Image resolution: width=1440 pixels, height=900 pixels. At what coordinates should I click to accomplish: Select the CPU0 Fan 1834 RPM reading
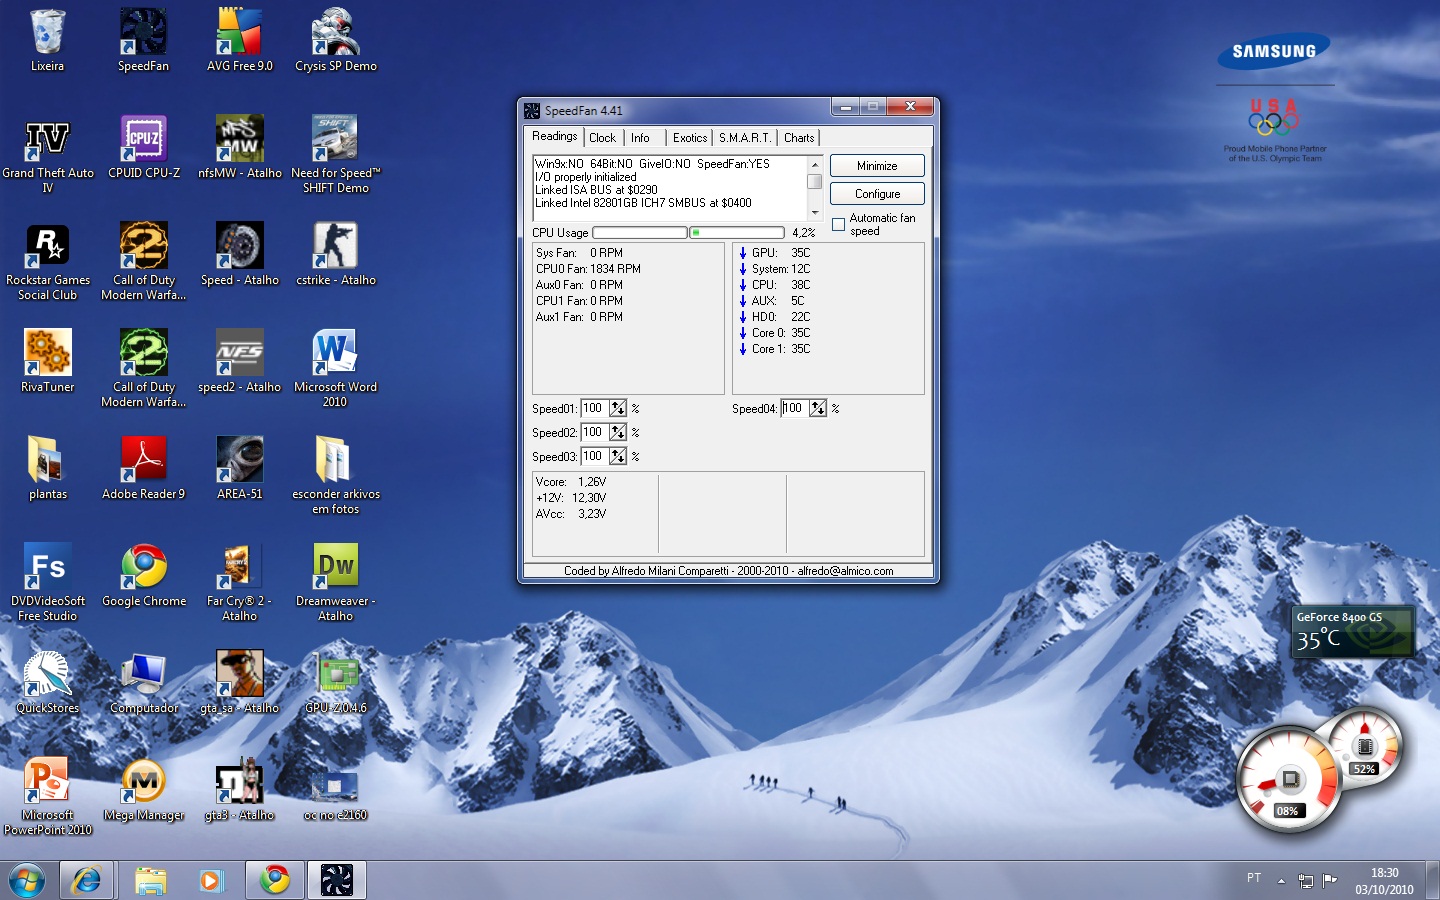coord(588,269)
